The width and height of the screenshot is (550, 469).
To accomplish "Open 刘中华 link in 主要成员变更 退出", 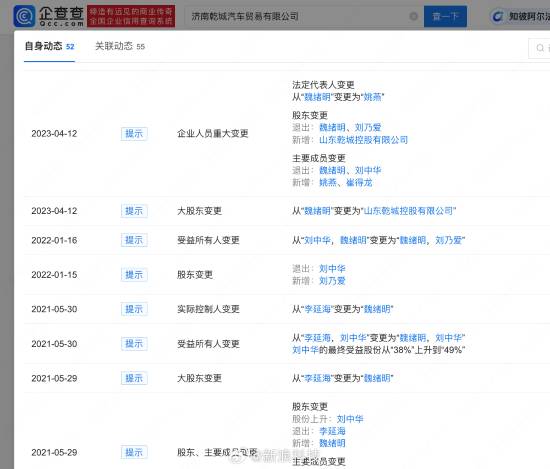I will (x=368, y=170).
